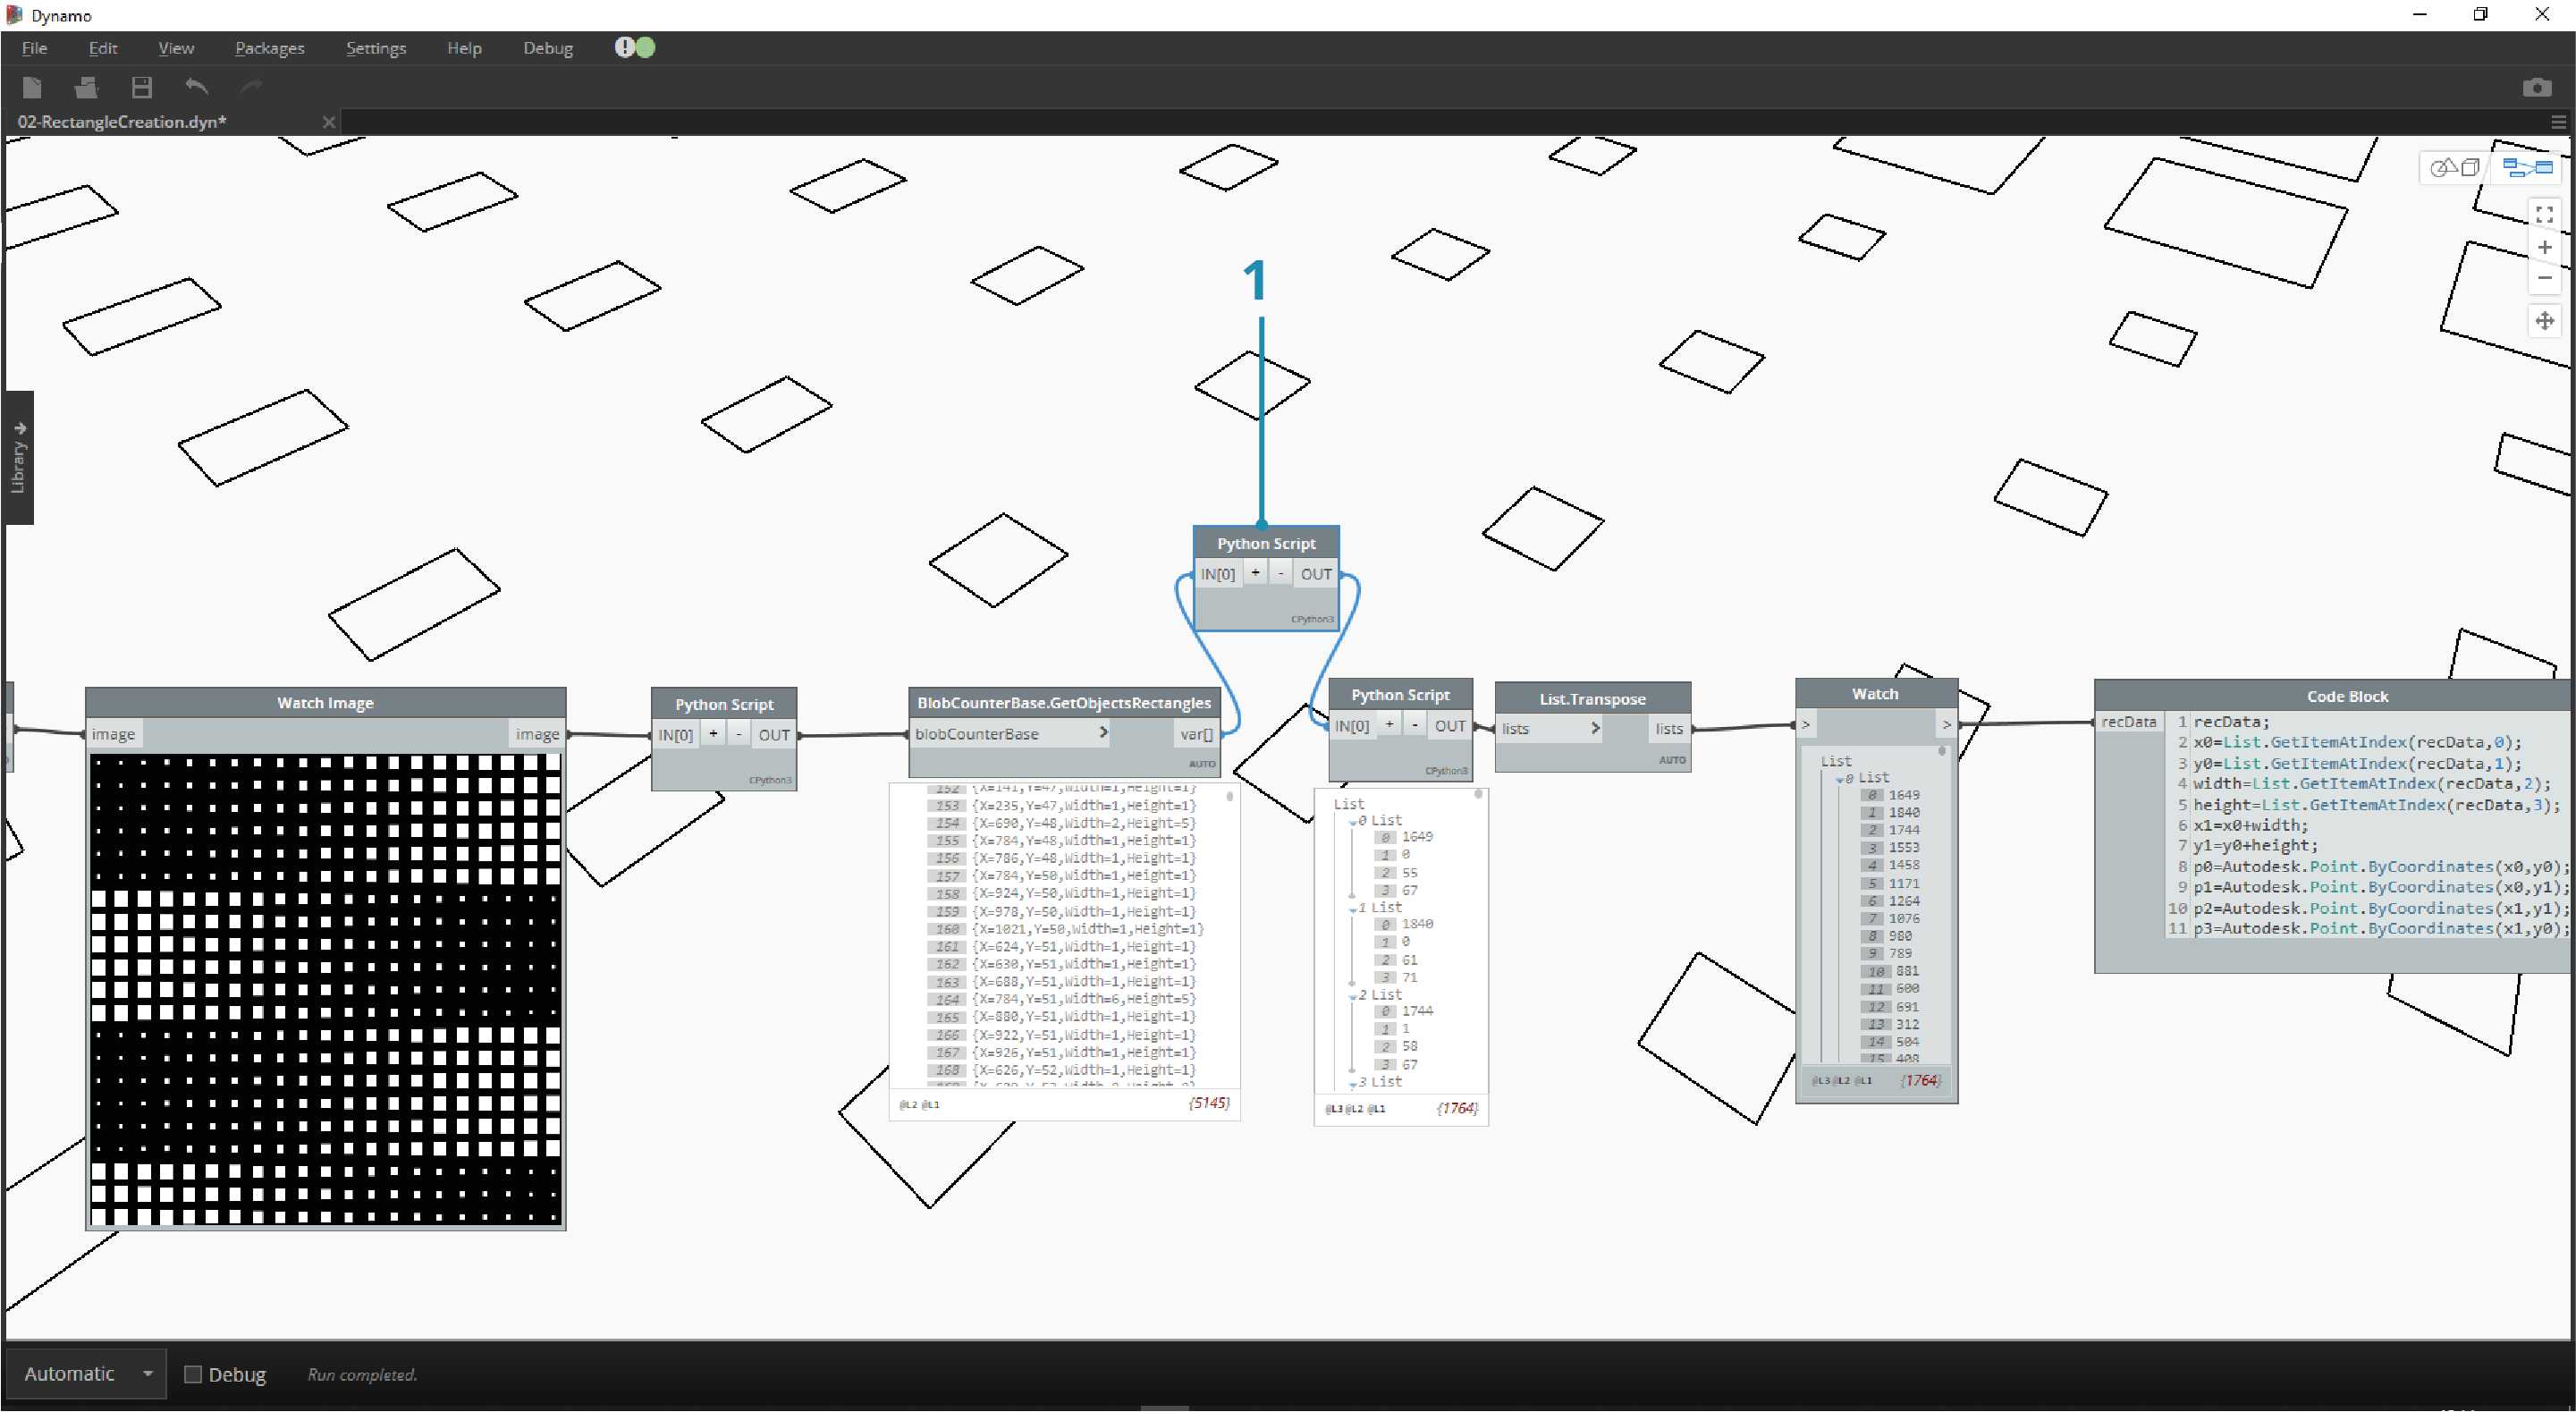Open the Automatic run mode dropdown
This screenshot has height=1412, width=2576.
click(147, 1373)
